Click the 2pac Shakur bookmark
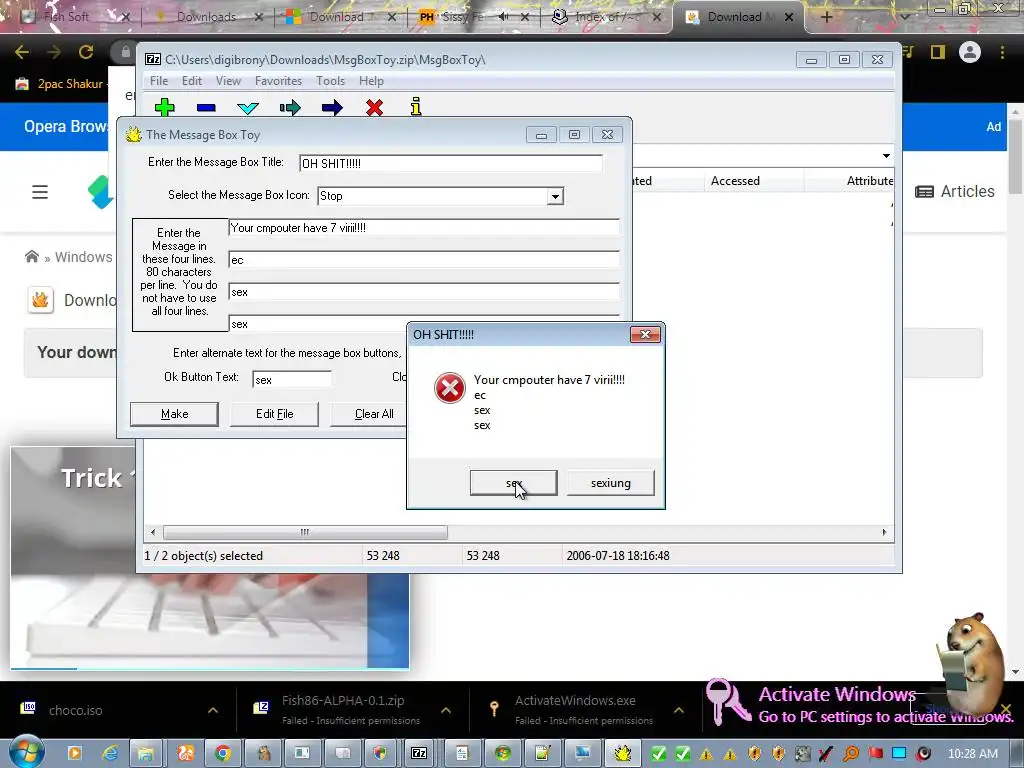The height and width of the screenshot is (768, 1024). [x=60, y=84]
